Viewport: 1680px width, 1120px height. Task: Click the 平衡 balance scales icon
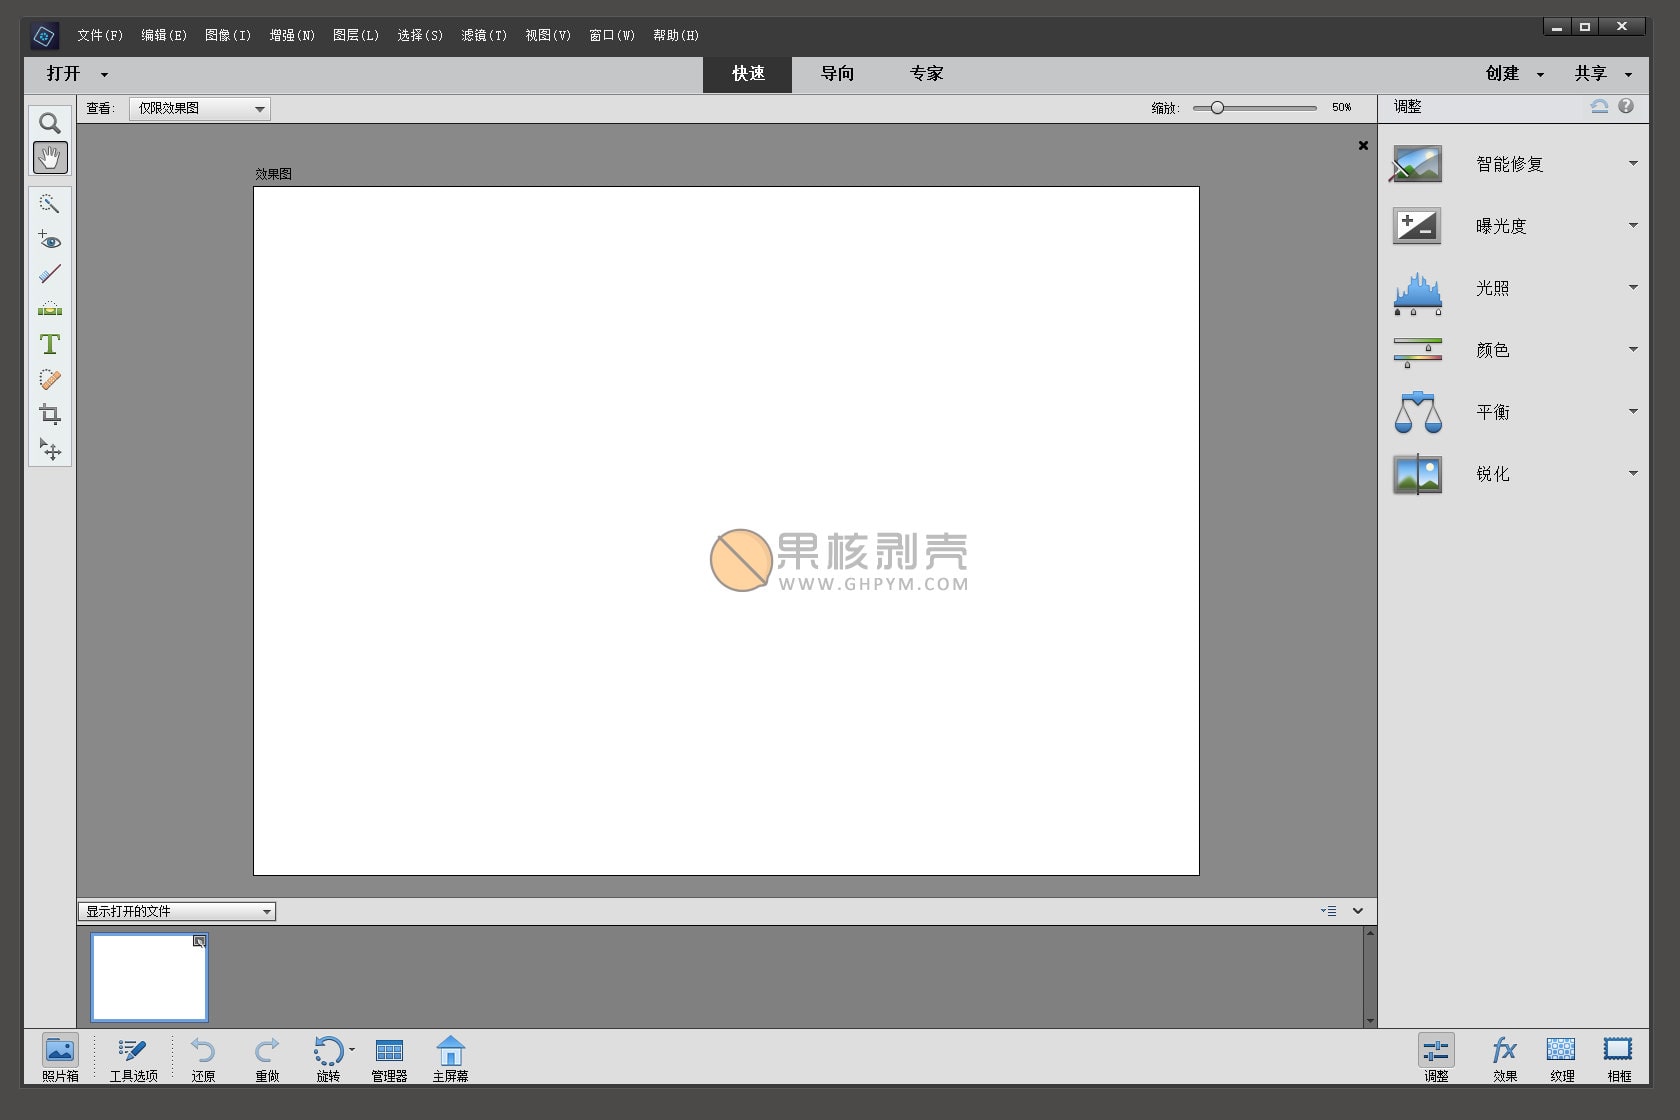point(1417,412)
